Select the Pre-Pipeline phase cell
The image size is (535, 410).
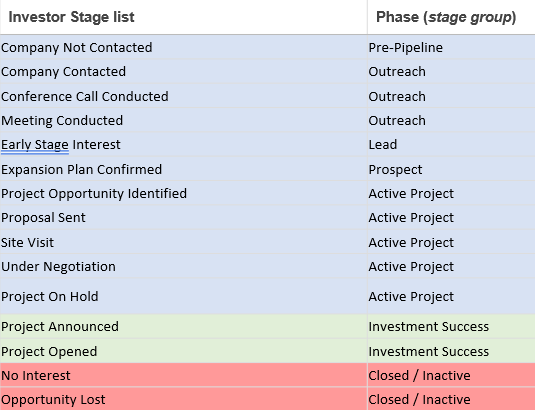[x=451, y=47]
